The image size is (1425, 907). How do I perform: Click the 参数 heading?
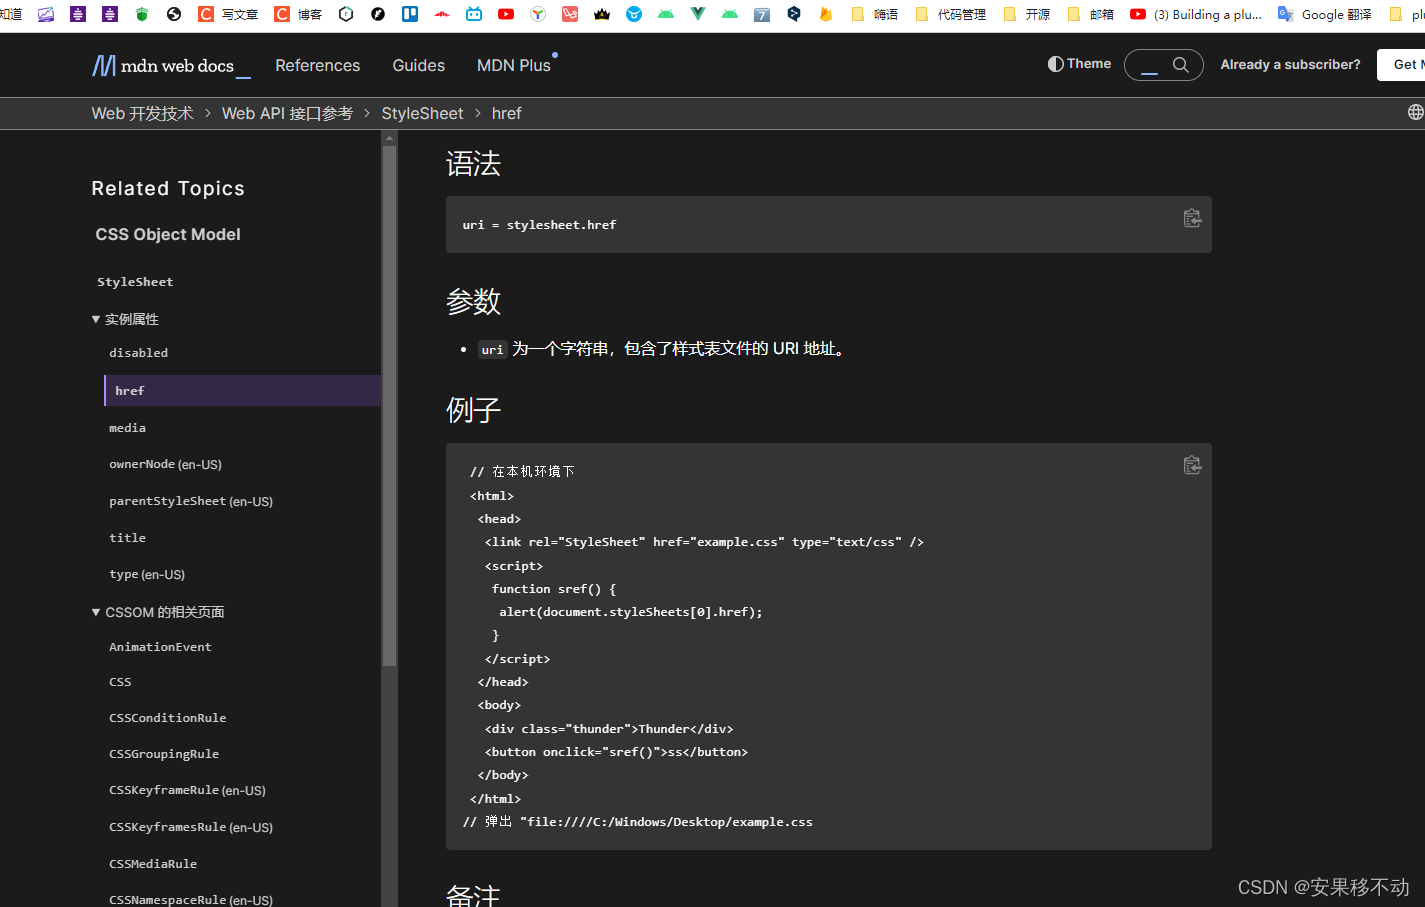473,302
